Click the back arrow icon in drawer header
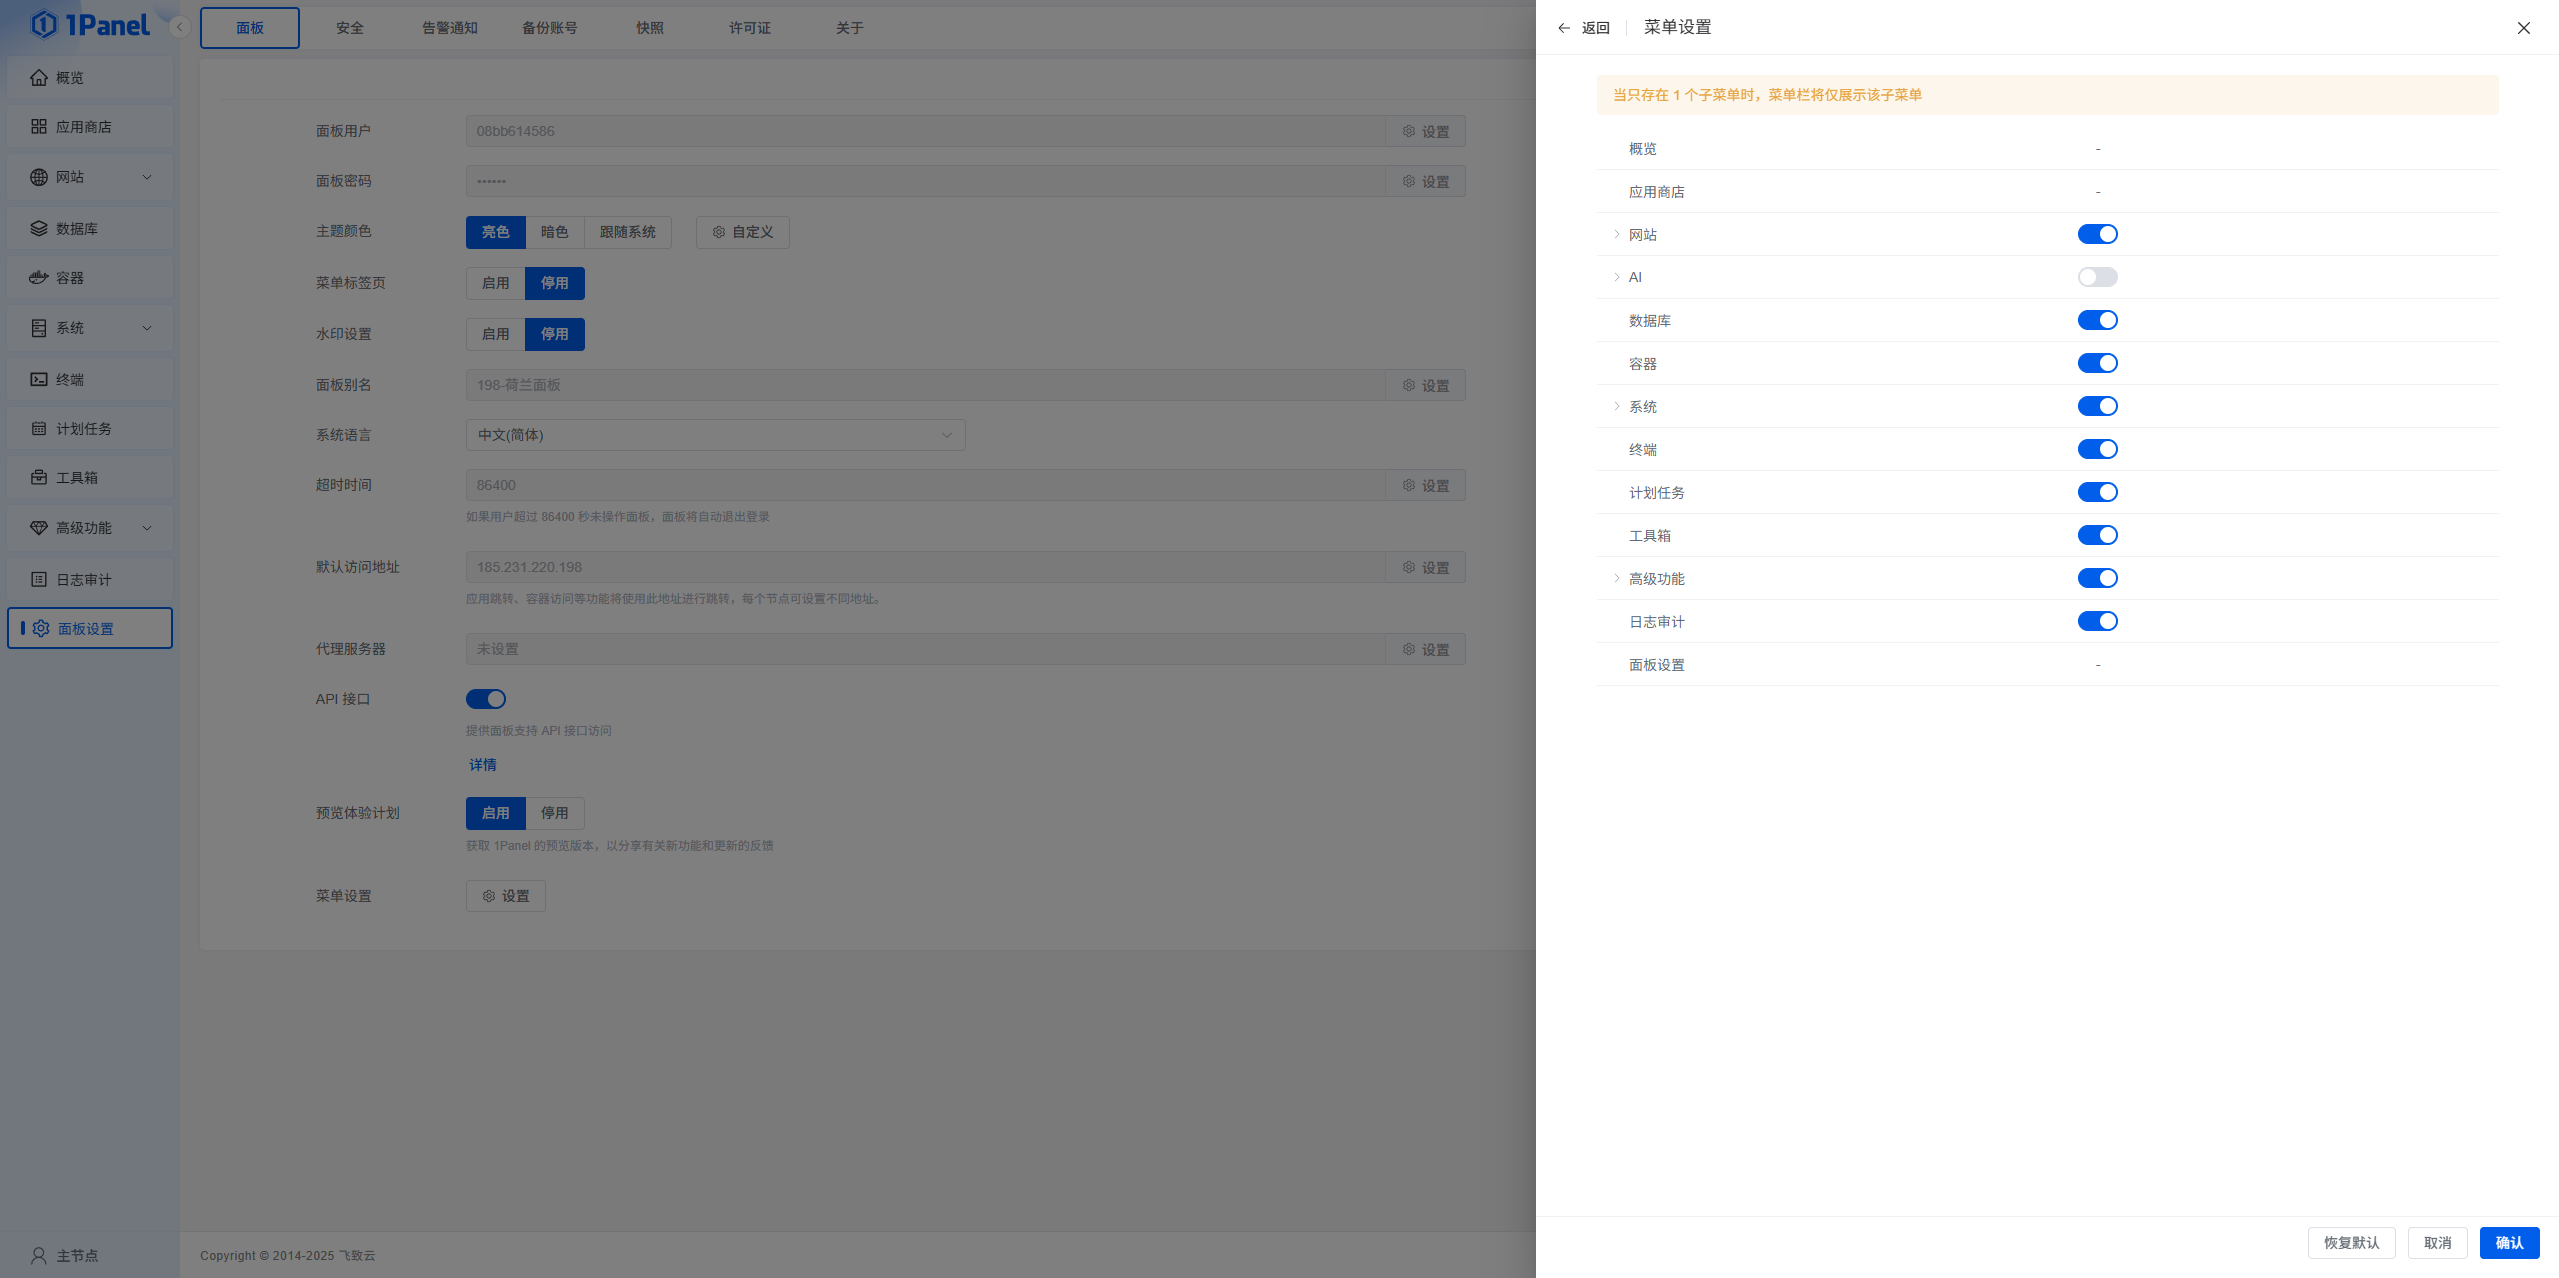The image size is (2559, 1278). click(1564, 28)
